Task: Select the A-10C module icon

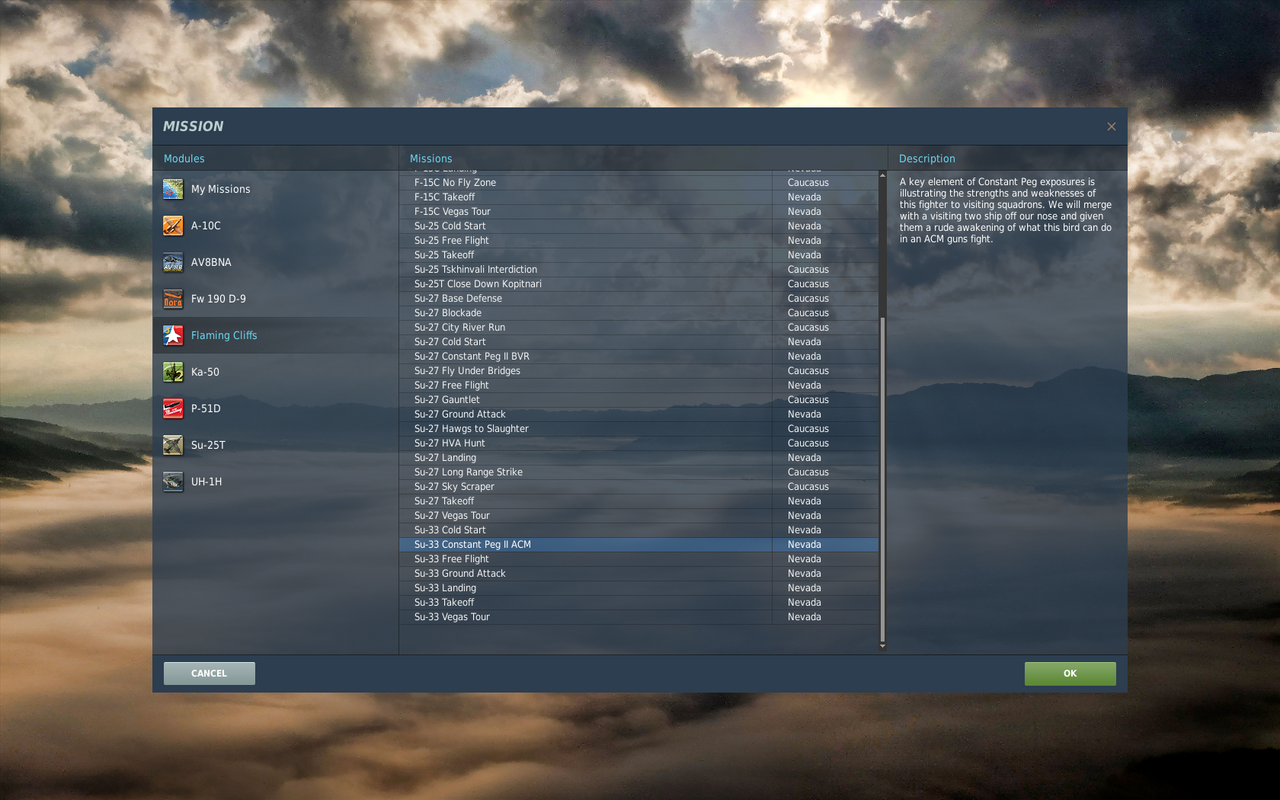Action: tap(172, 225)
